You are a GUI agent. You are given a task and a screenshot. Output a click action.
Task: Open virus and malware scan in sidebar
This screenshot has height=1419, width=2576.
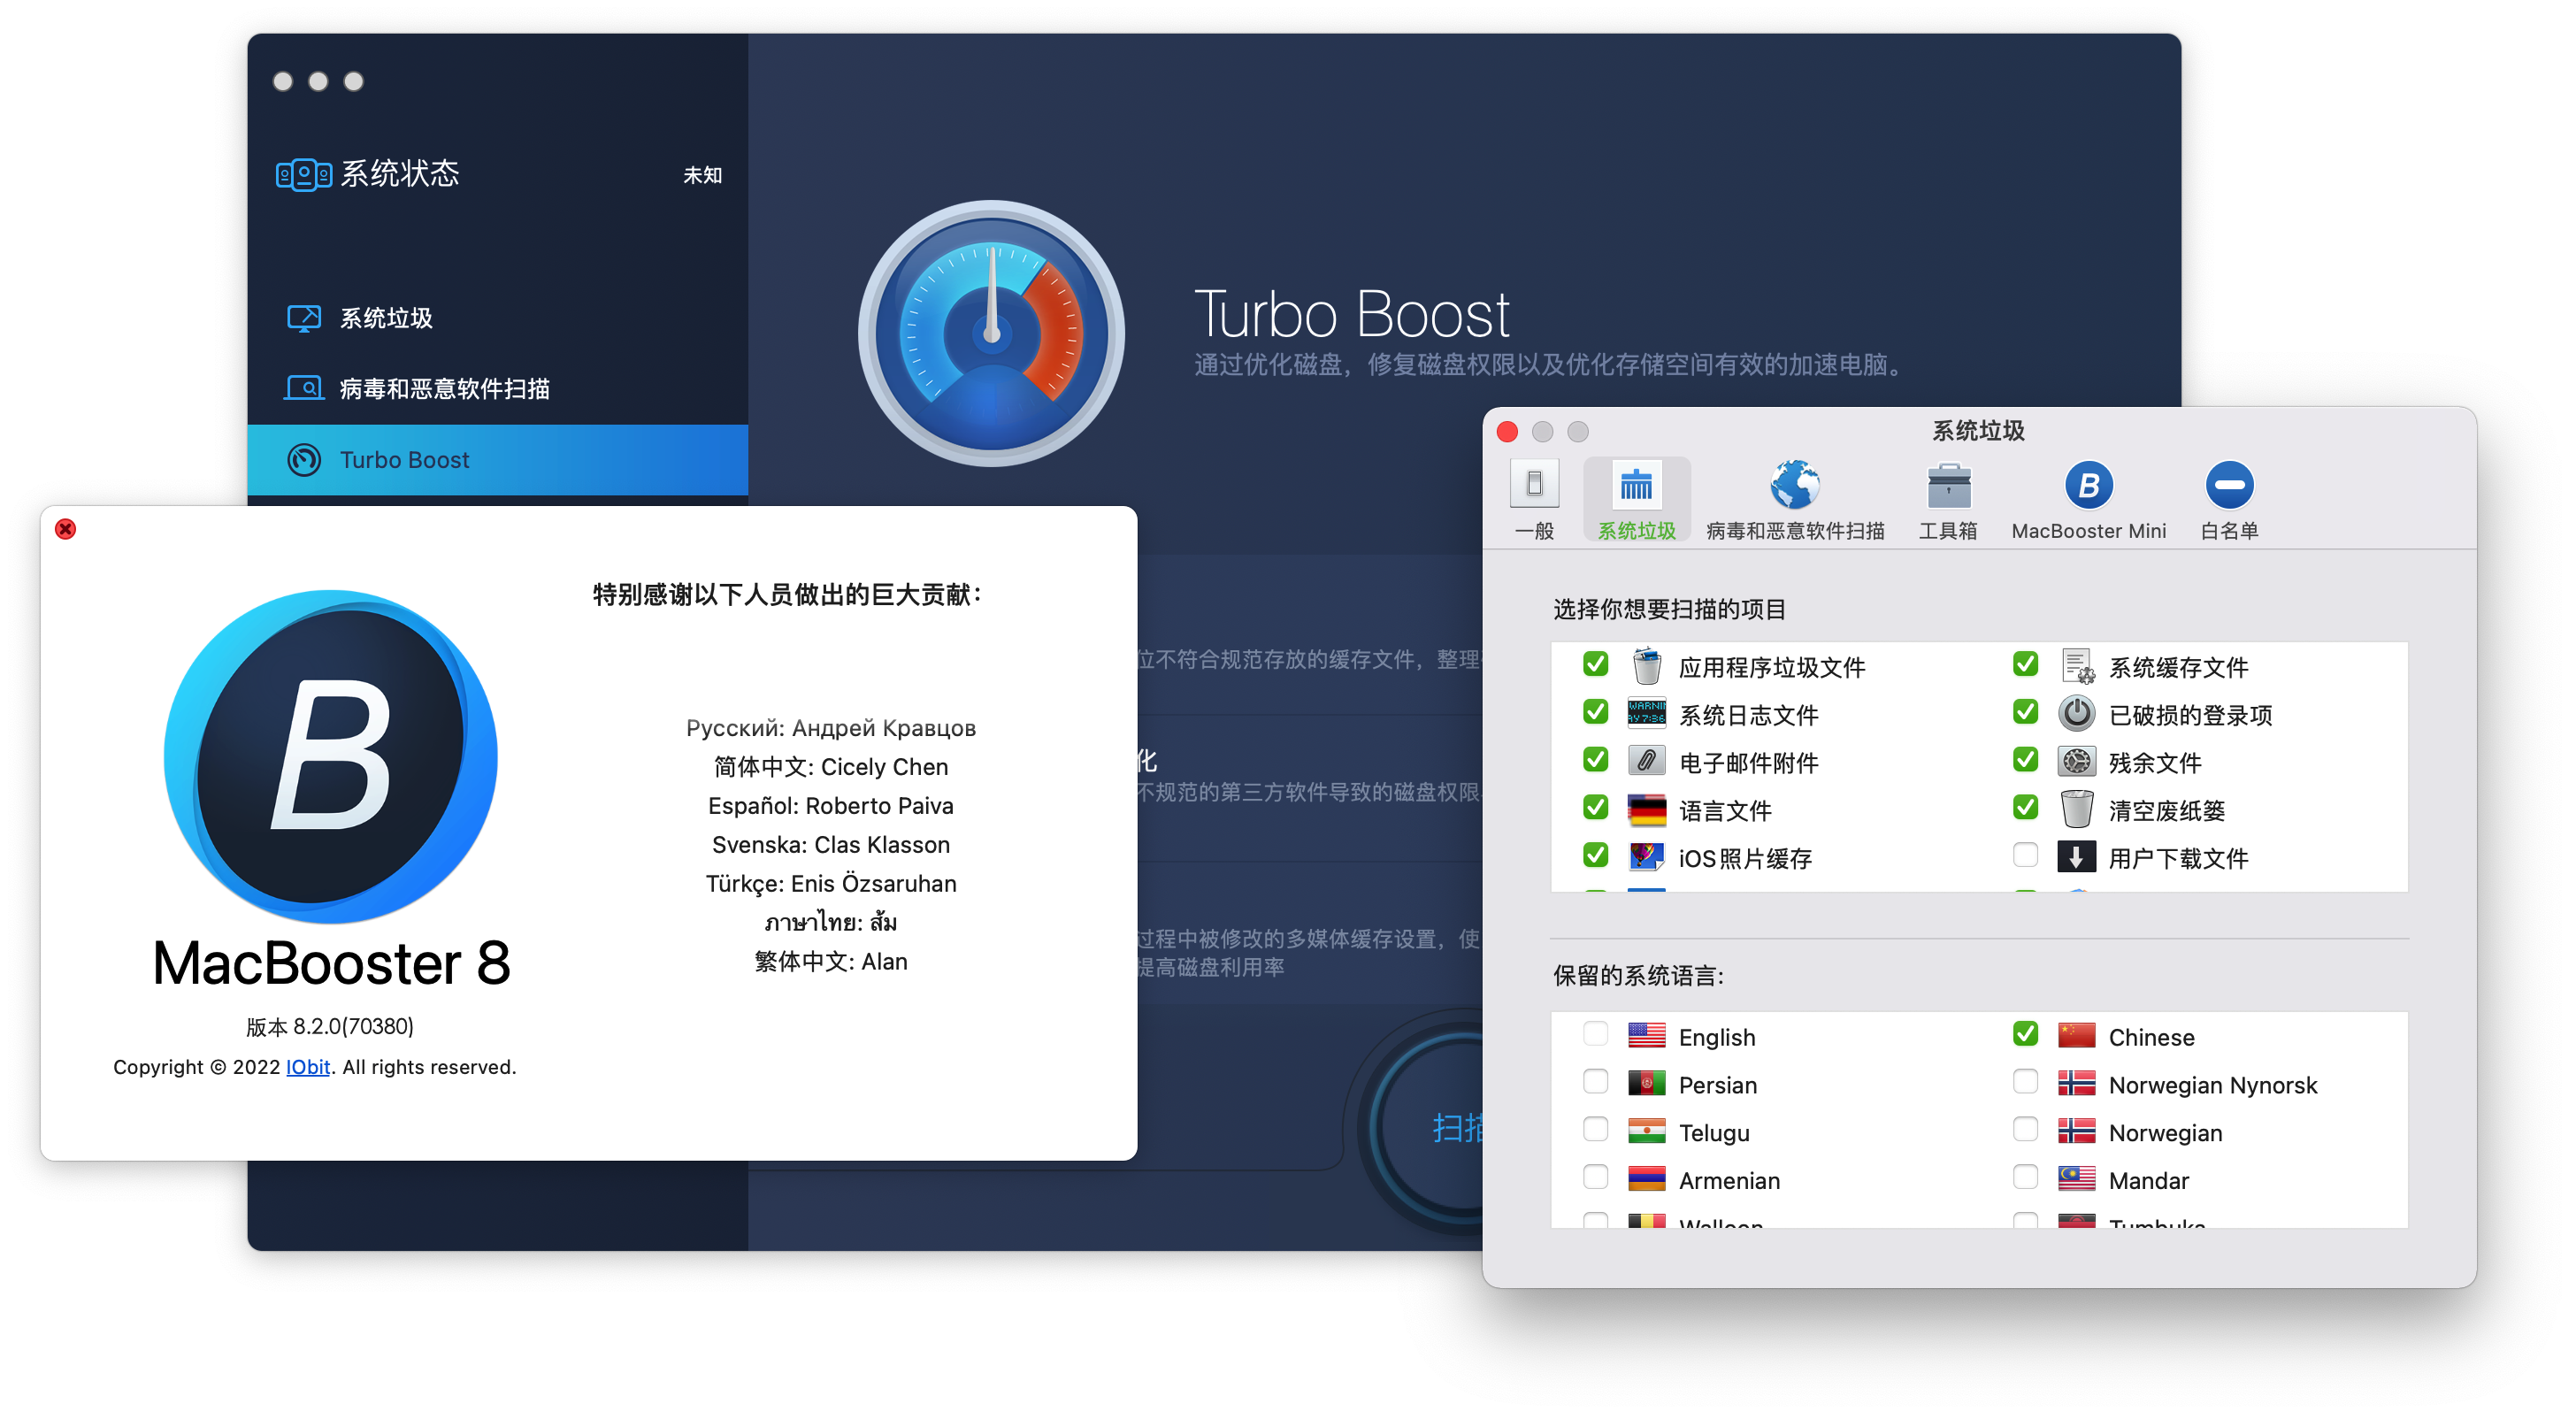click(x=443, y=388)
